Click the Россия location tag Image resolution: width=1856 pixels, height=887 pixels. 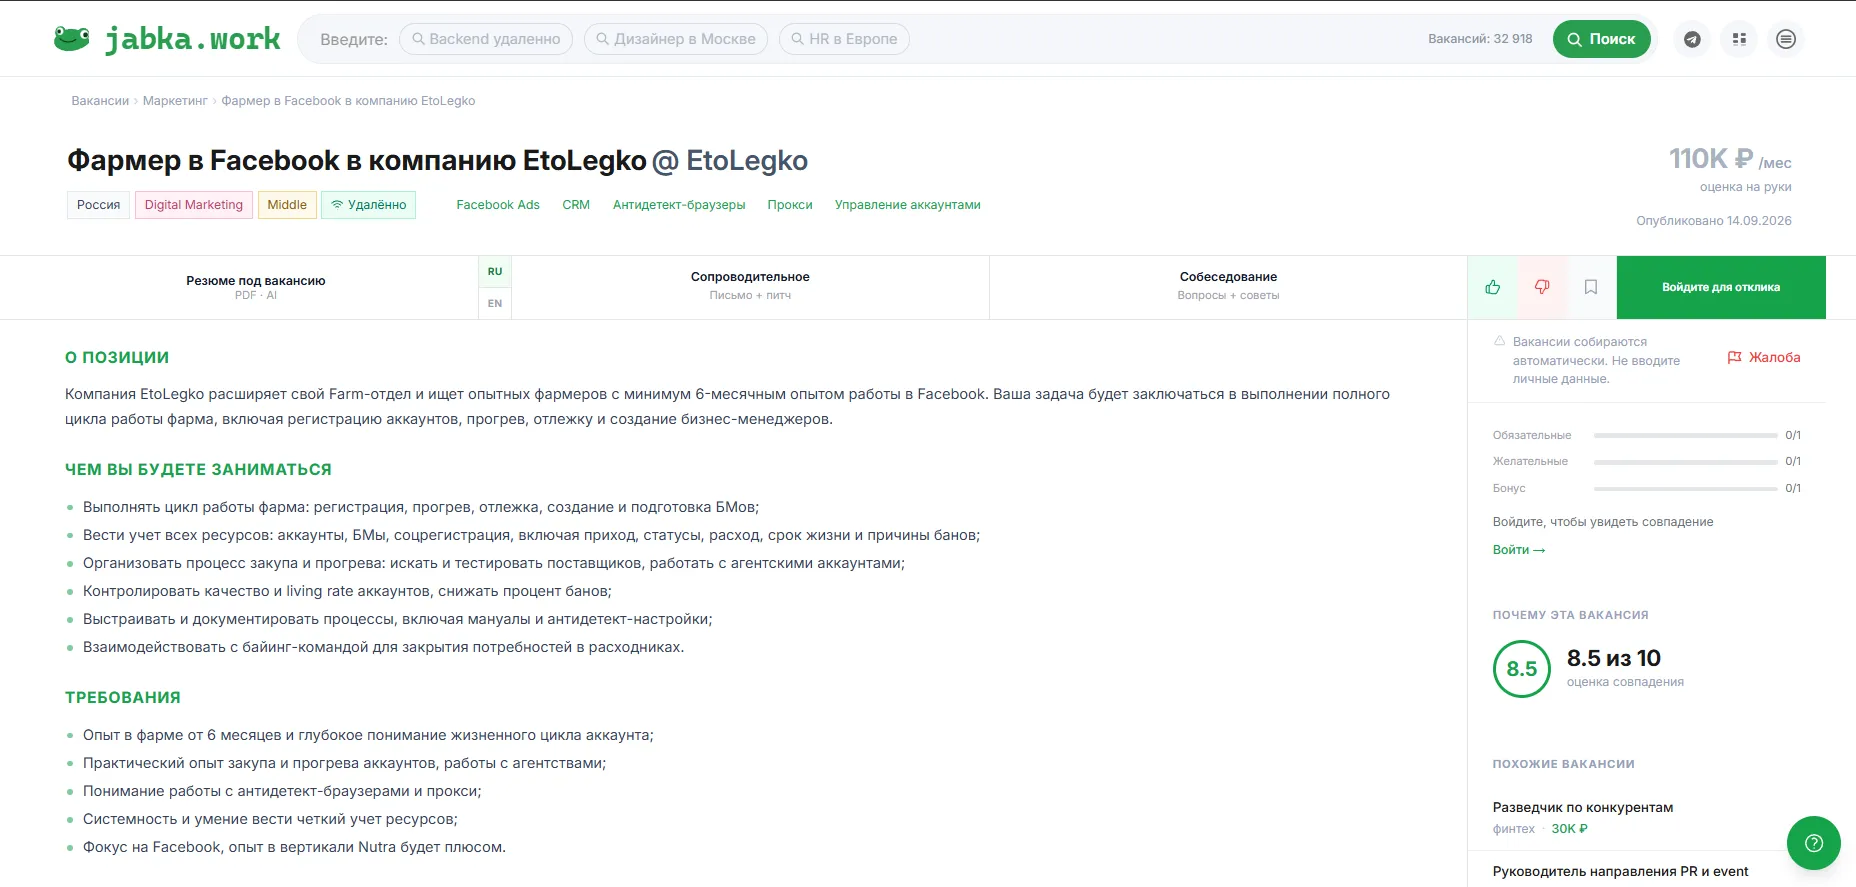[x=98, y=205]
